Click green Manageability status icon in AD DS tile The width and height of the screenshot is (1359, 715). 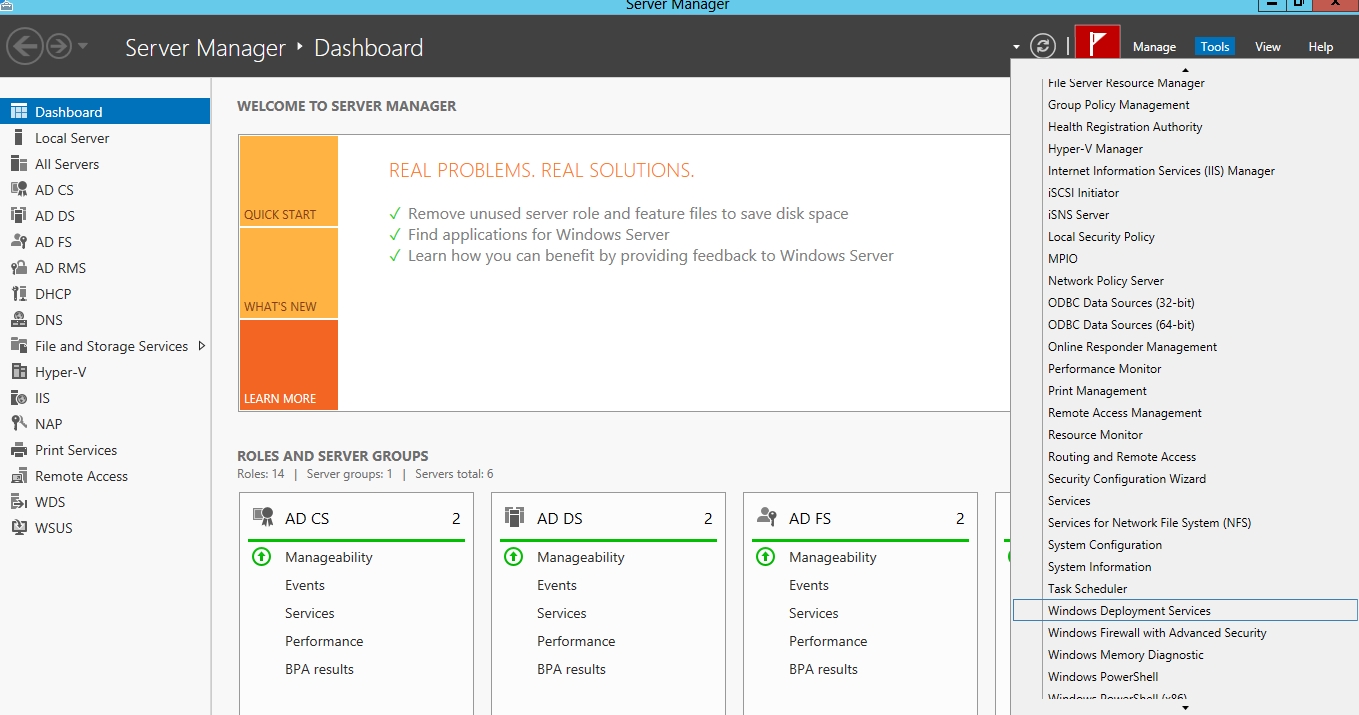tap(514, 557)
